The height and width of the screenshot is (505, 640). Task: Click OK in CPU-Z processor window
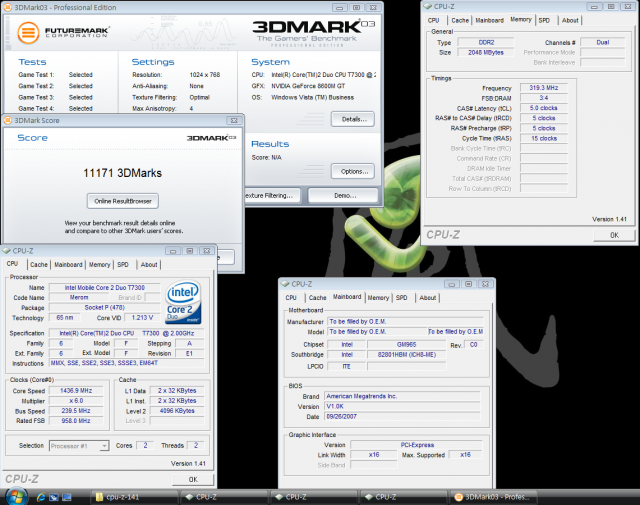[x=193, y=479]
